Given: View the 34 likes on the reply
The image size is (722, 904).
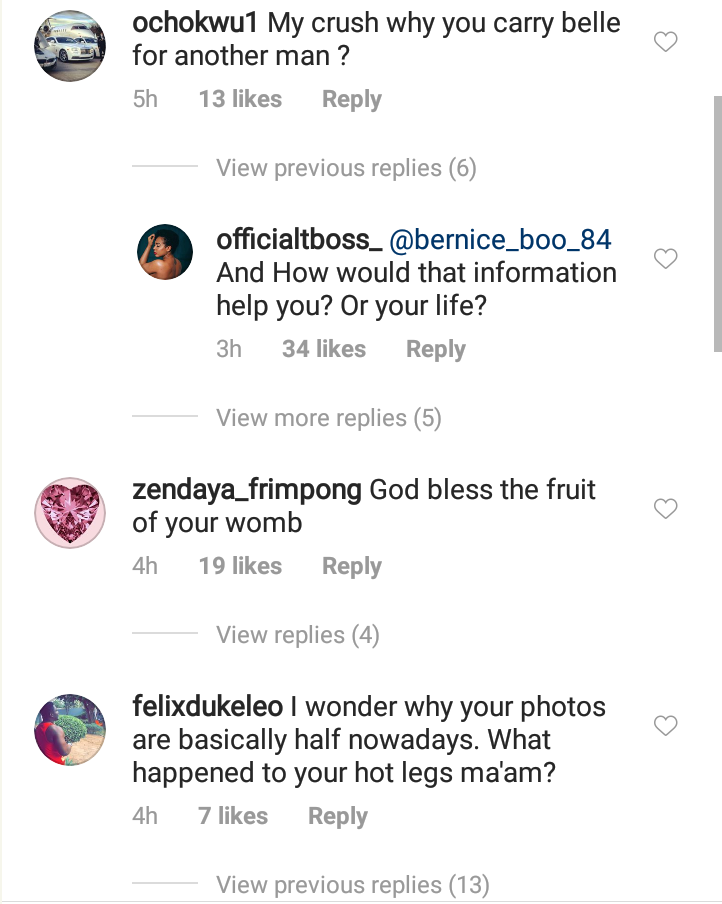Looking at the screenshot, I should click(x=324, y=350).
